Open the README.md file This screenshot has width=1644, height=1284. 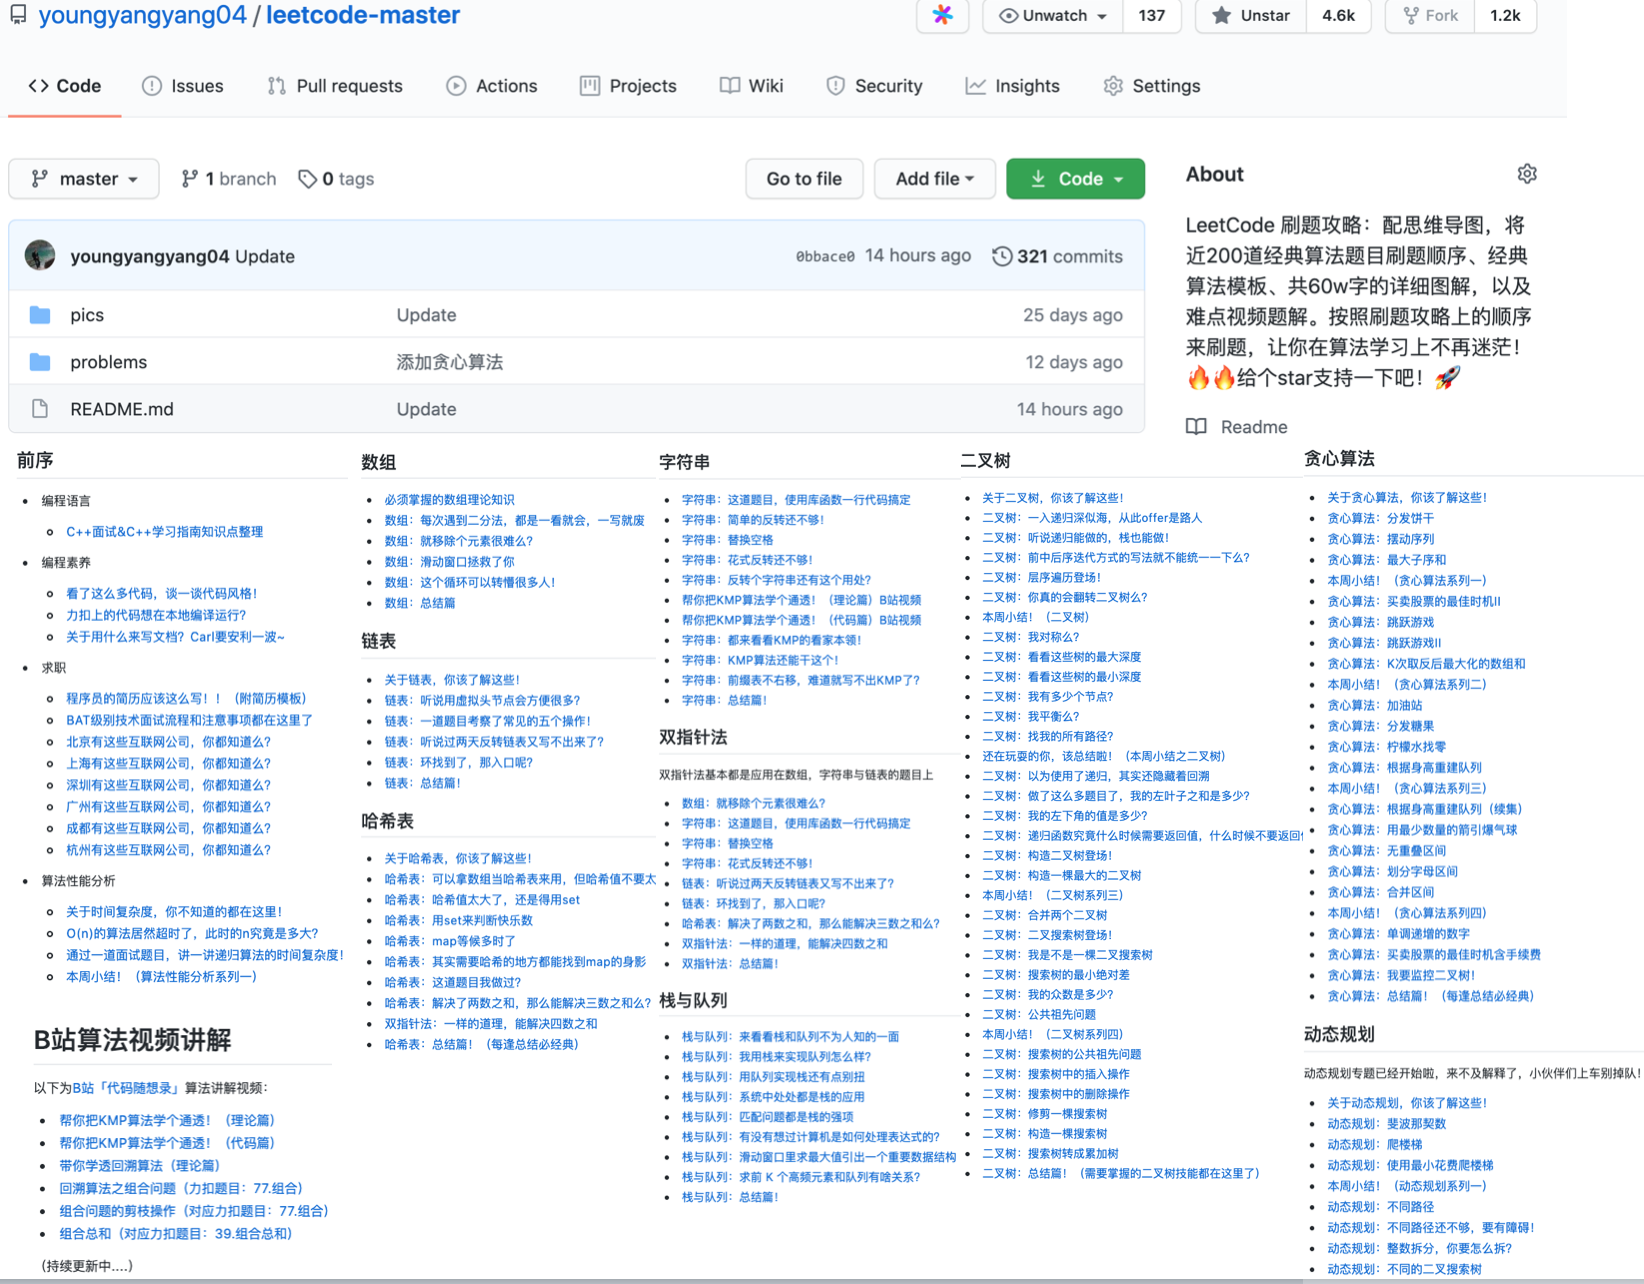tap(122, 409)
